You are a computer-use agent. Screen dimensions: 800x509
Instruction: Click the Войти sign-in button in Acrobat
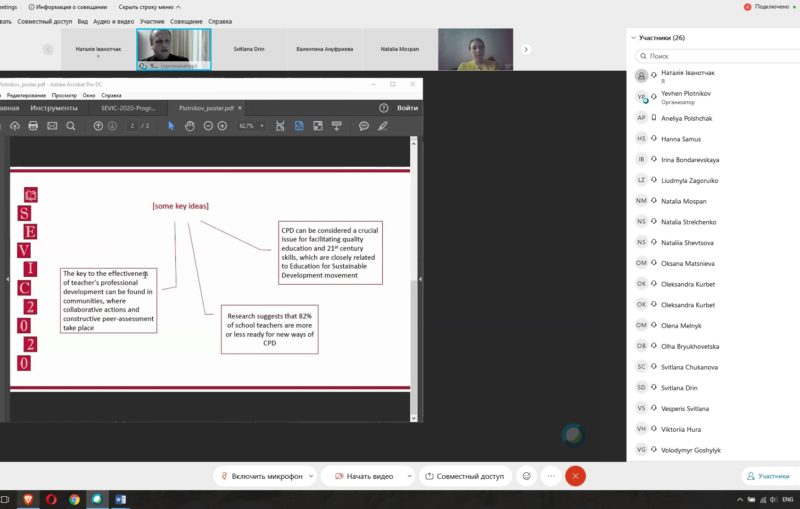point(407,107)
